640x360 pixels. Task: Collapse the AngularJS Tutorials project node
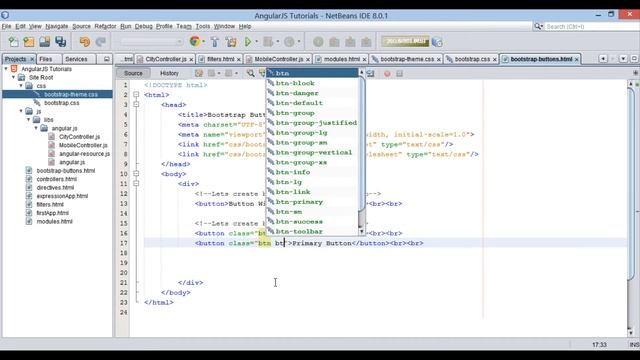tap(6, 69)
